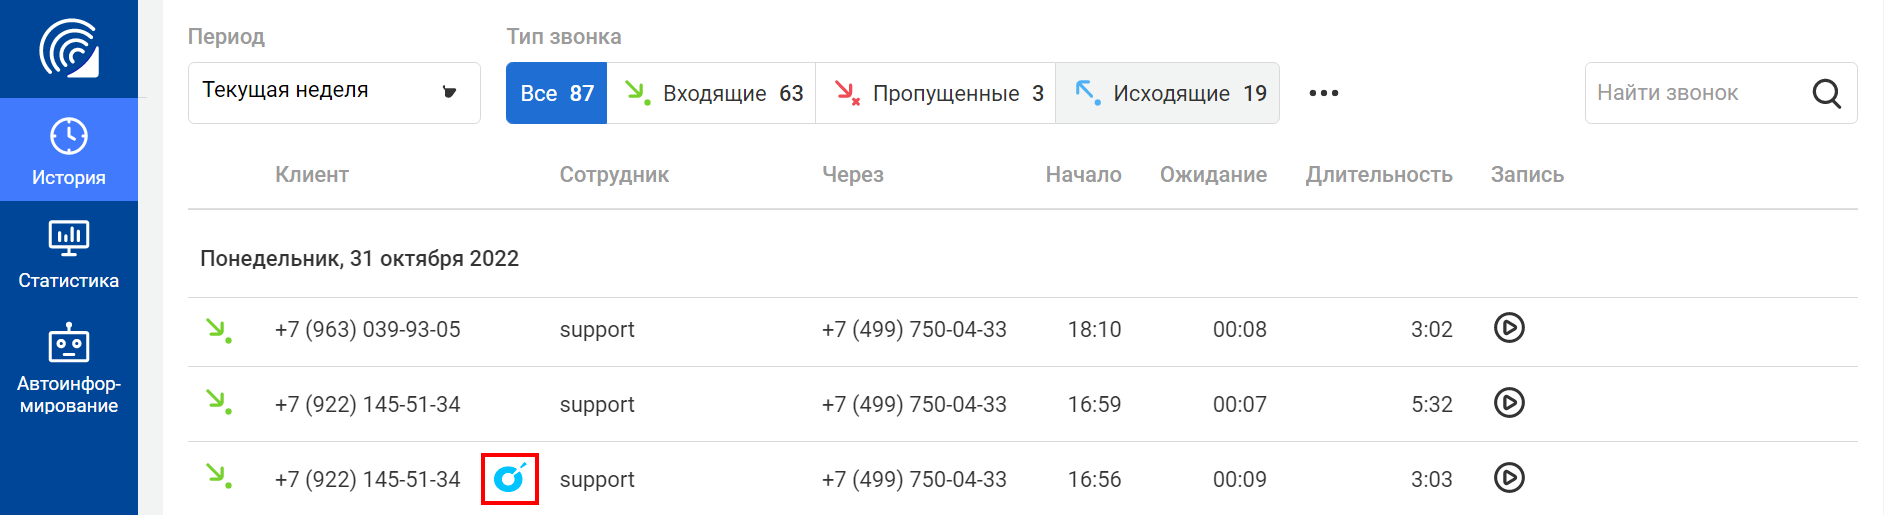Select the Все 87 call type filter
This screenshot has height=515, width=1884.
[x=557, y=93]
